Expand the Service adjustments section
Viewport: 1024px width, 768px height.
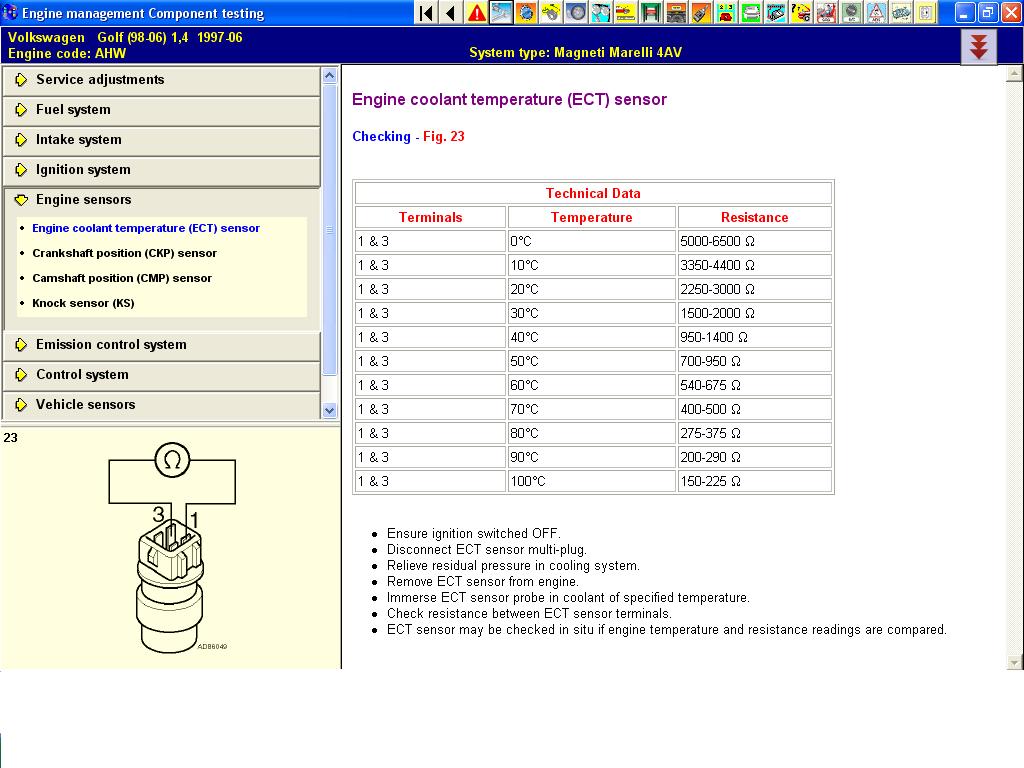click(161, 80)
